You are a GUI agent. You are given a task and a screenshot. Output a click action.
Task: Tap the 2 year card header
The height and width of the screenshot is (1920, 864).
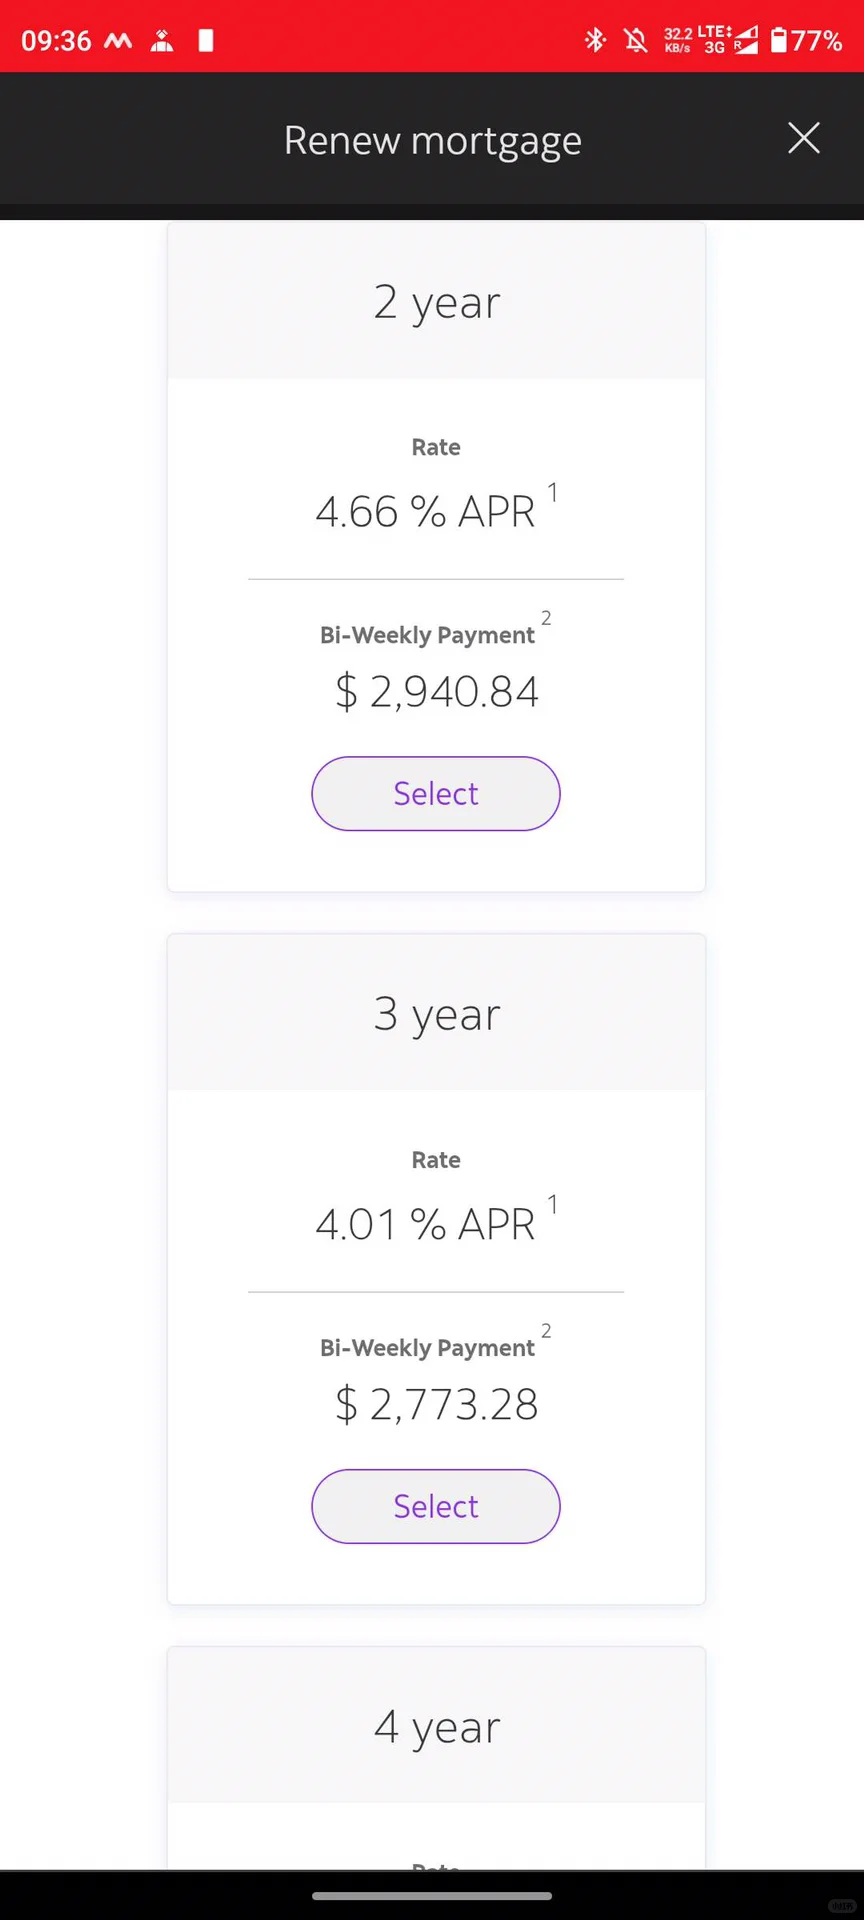point(436,301)
